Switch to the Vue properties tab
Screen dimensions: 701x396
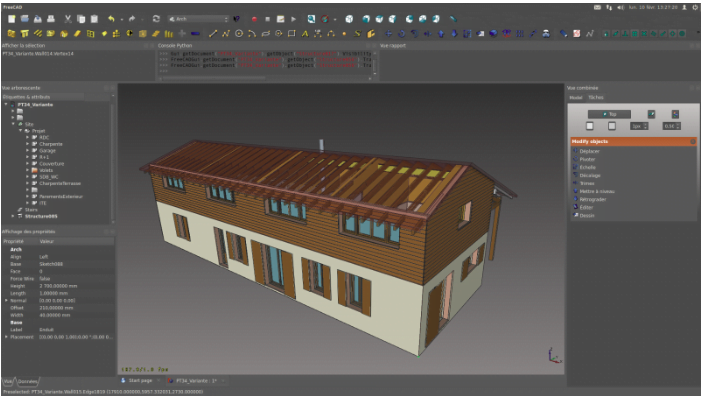tap(8, 381)
